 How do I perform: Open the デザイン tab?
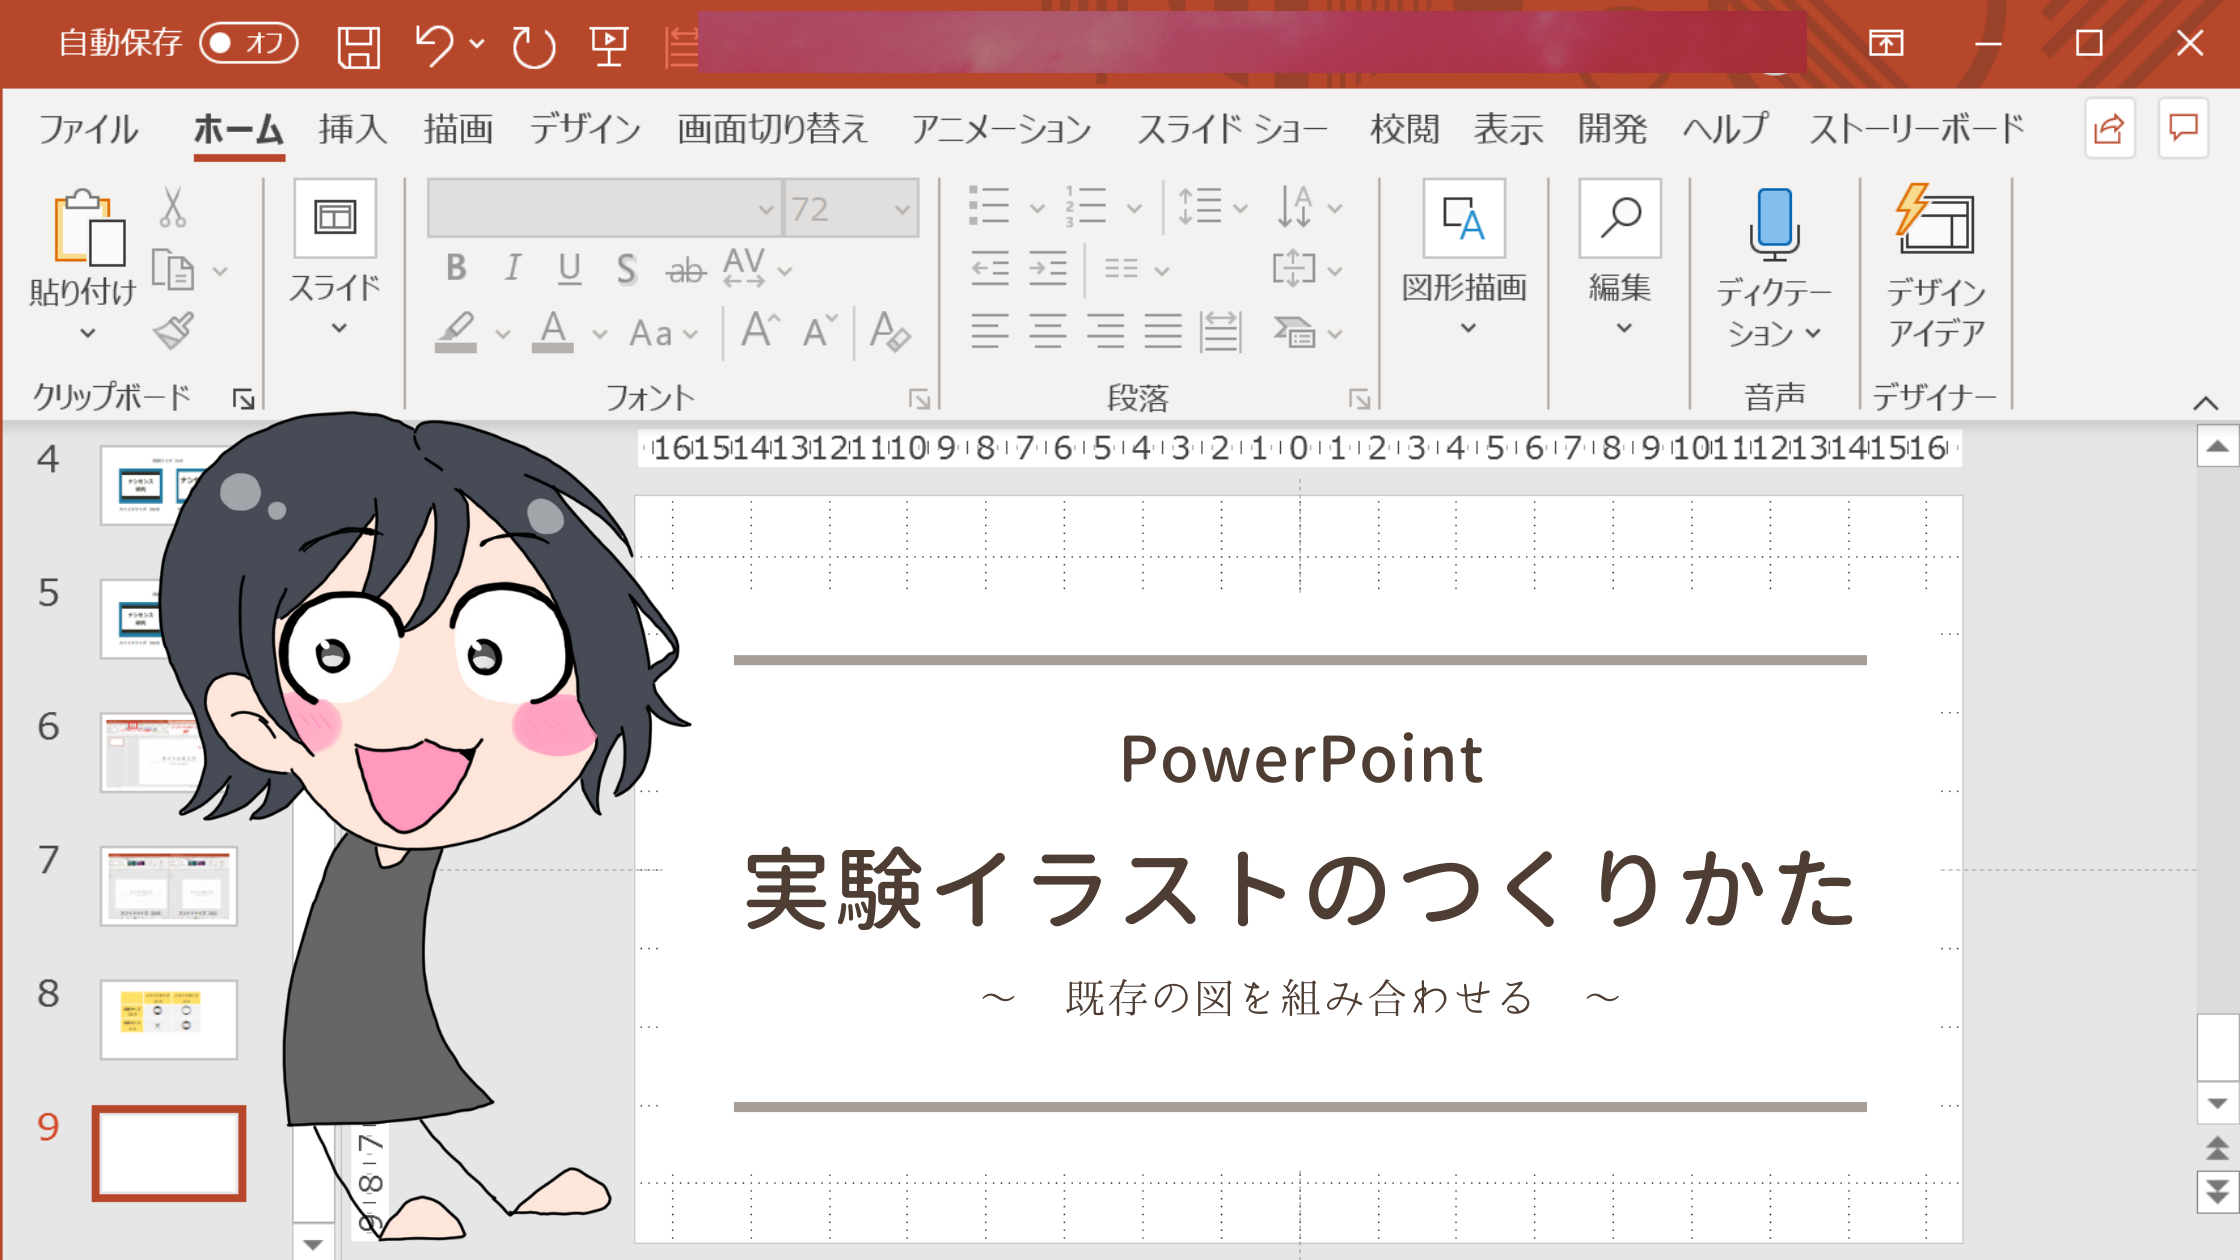coord(585,129)
